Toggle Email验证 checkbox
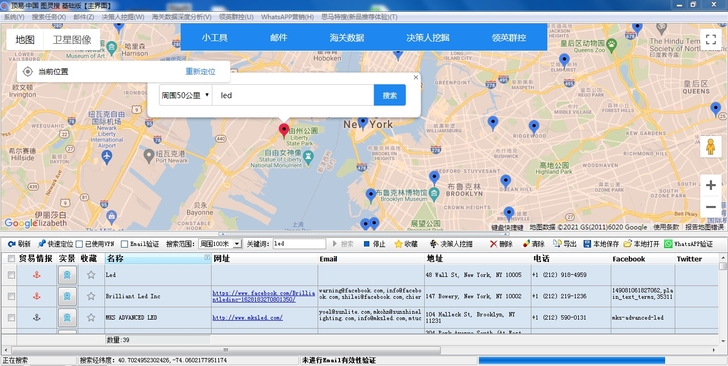The image size is (728, 366). (x=124, y=244)
